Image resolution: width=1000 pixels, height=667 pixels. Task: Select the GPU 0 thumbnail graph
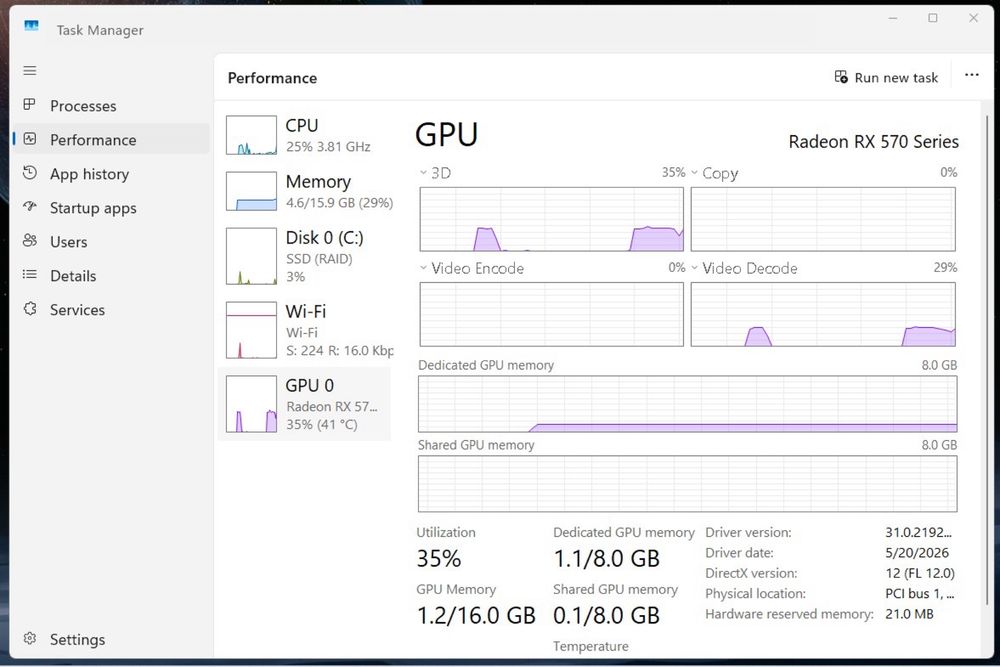coord(251,404)
